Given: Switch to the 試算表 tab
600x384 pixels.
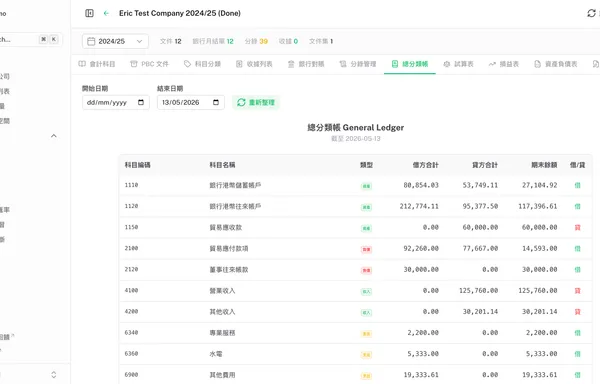Looking at the screenshot, I should coord(458,64).
